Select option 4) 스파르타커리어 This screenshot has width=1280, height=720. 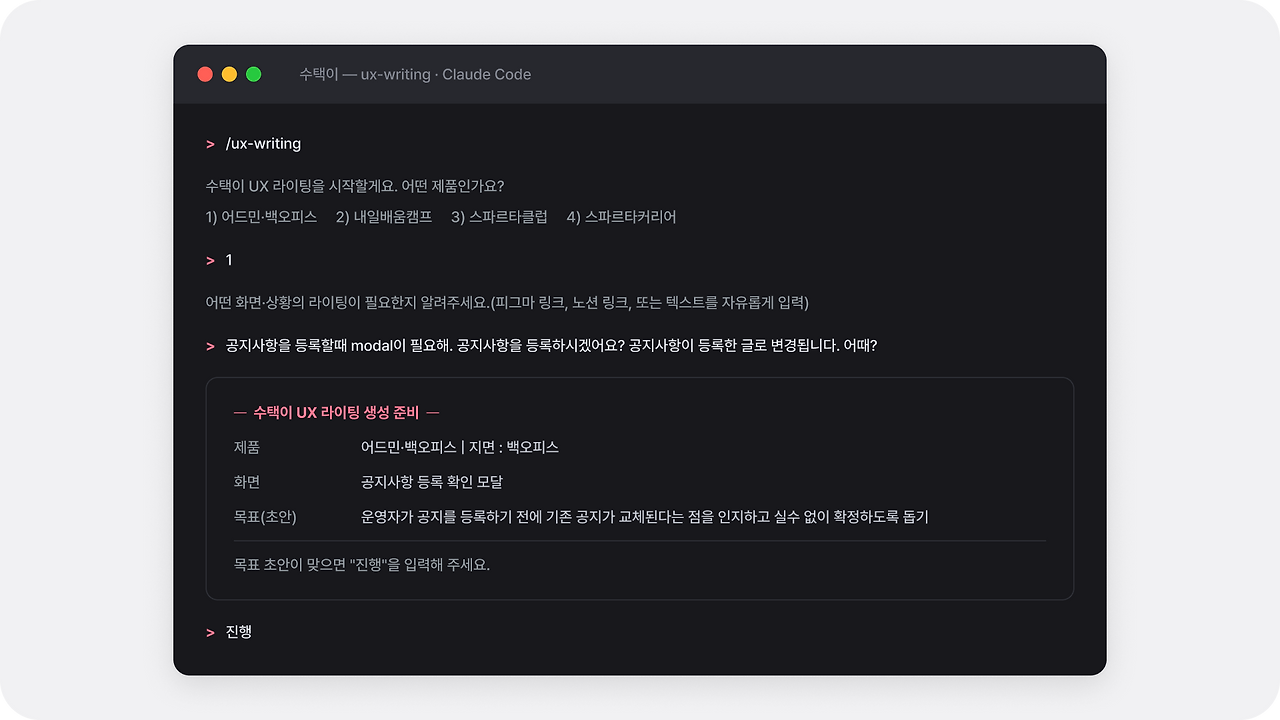point(621,216)
